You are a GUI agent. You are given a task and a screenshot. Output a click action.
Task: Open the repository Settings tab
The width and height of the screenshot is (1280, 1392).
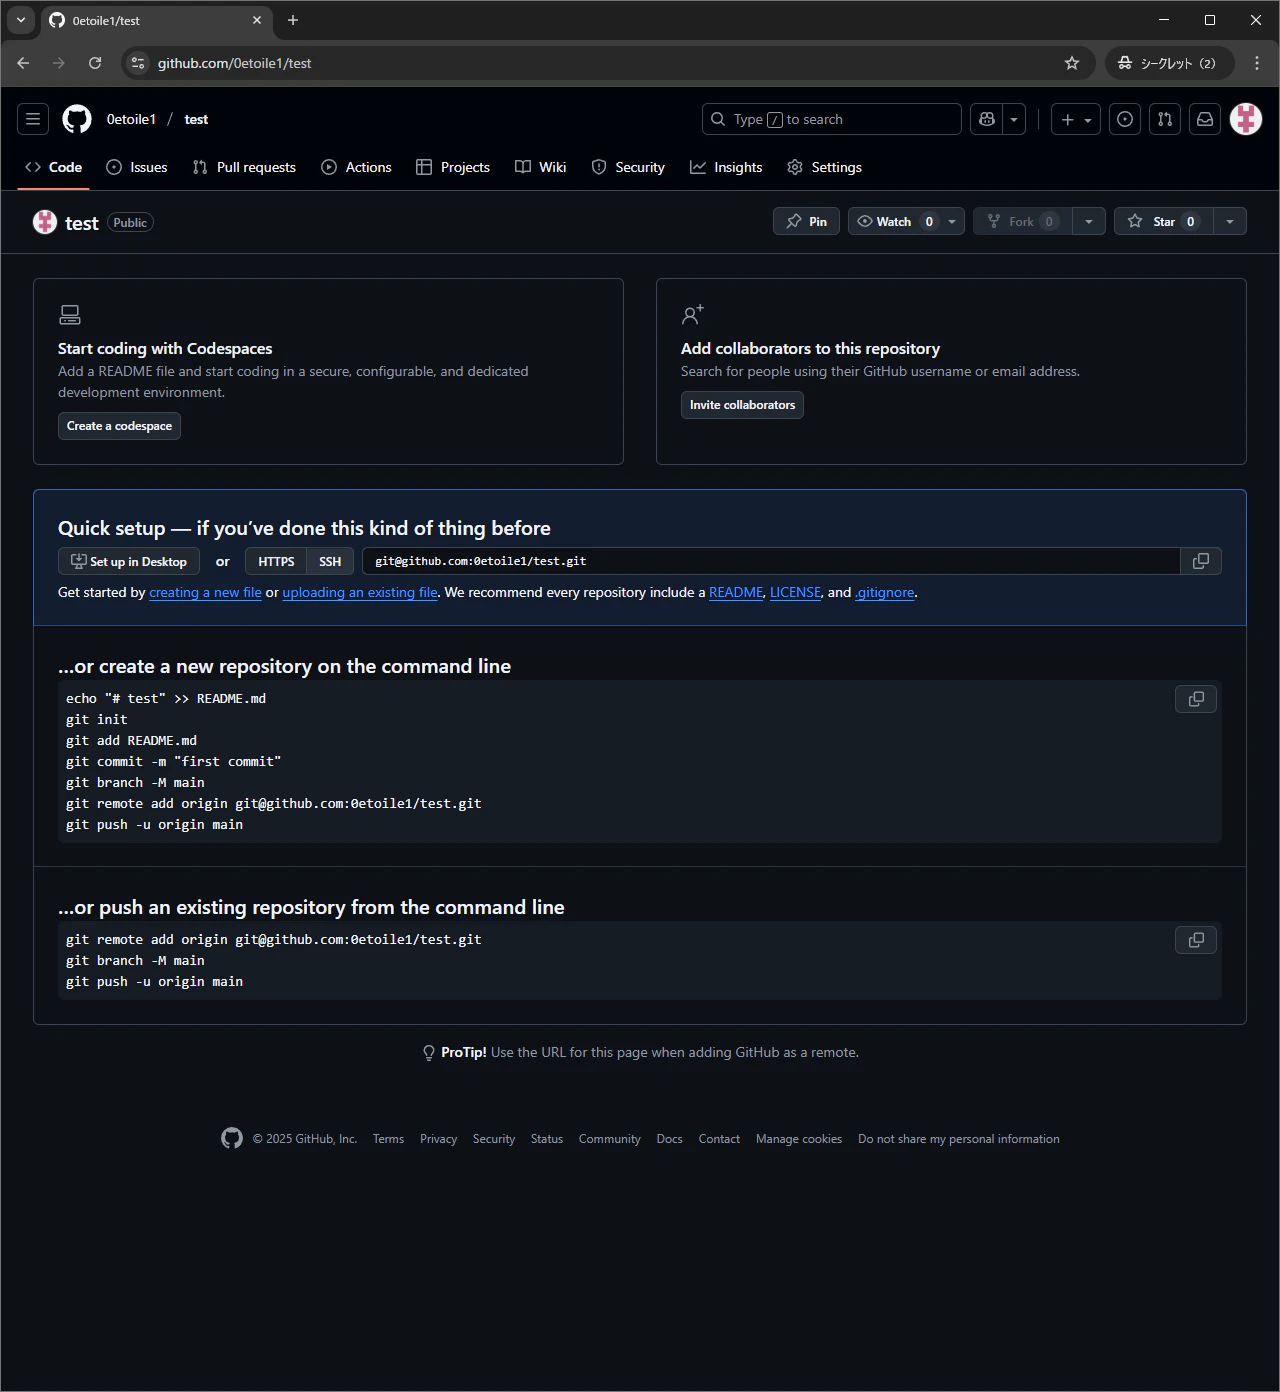(x=825, y=167)
